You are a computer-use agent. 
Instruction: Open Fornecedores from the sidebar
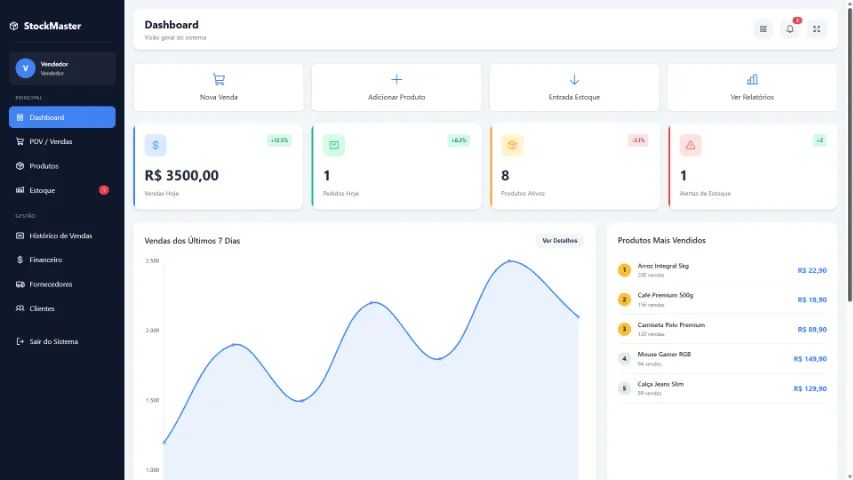tap(62, 284)
